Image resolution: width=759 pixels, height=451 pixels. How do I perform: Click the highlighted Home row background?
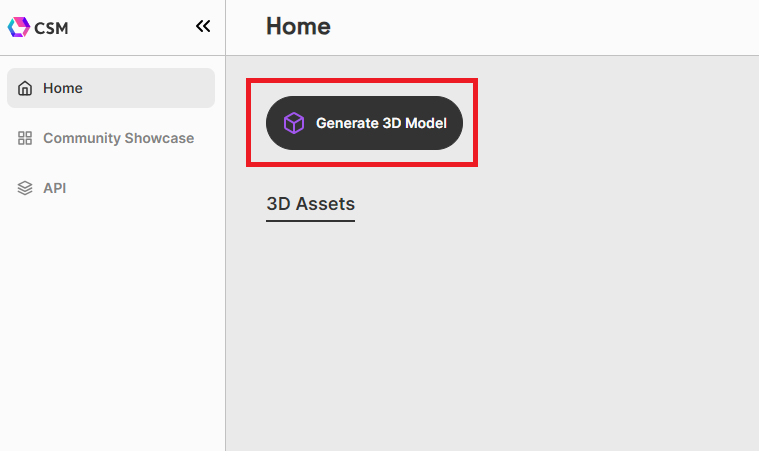[x=160, y=88]
